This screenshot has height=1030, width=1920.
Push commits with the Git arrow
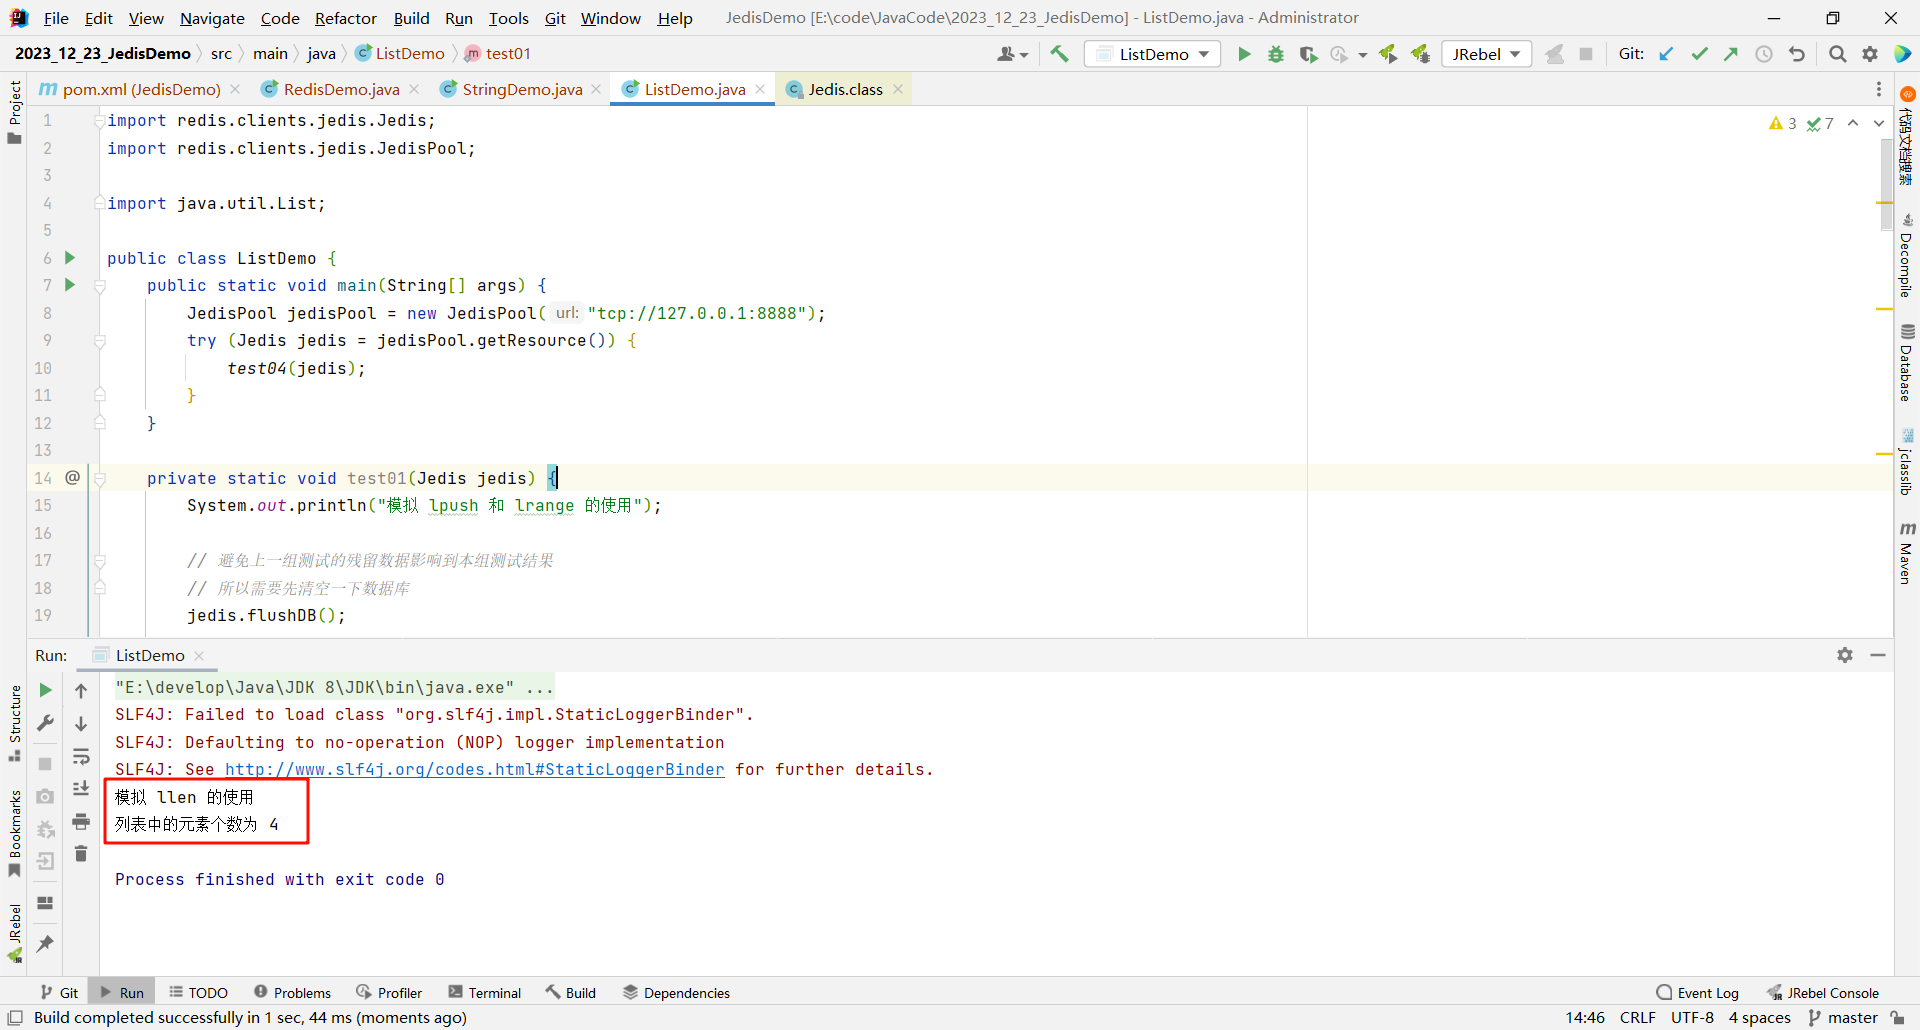tap(1731, 54)
